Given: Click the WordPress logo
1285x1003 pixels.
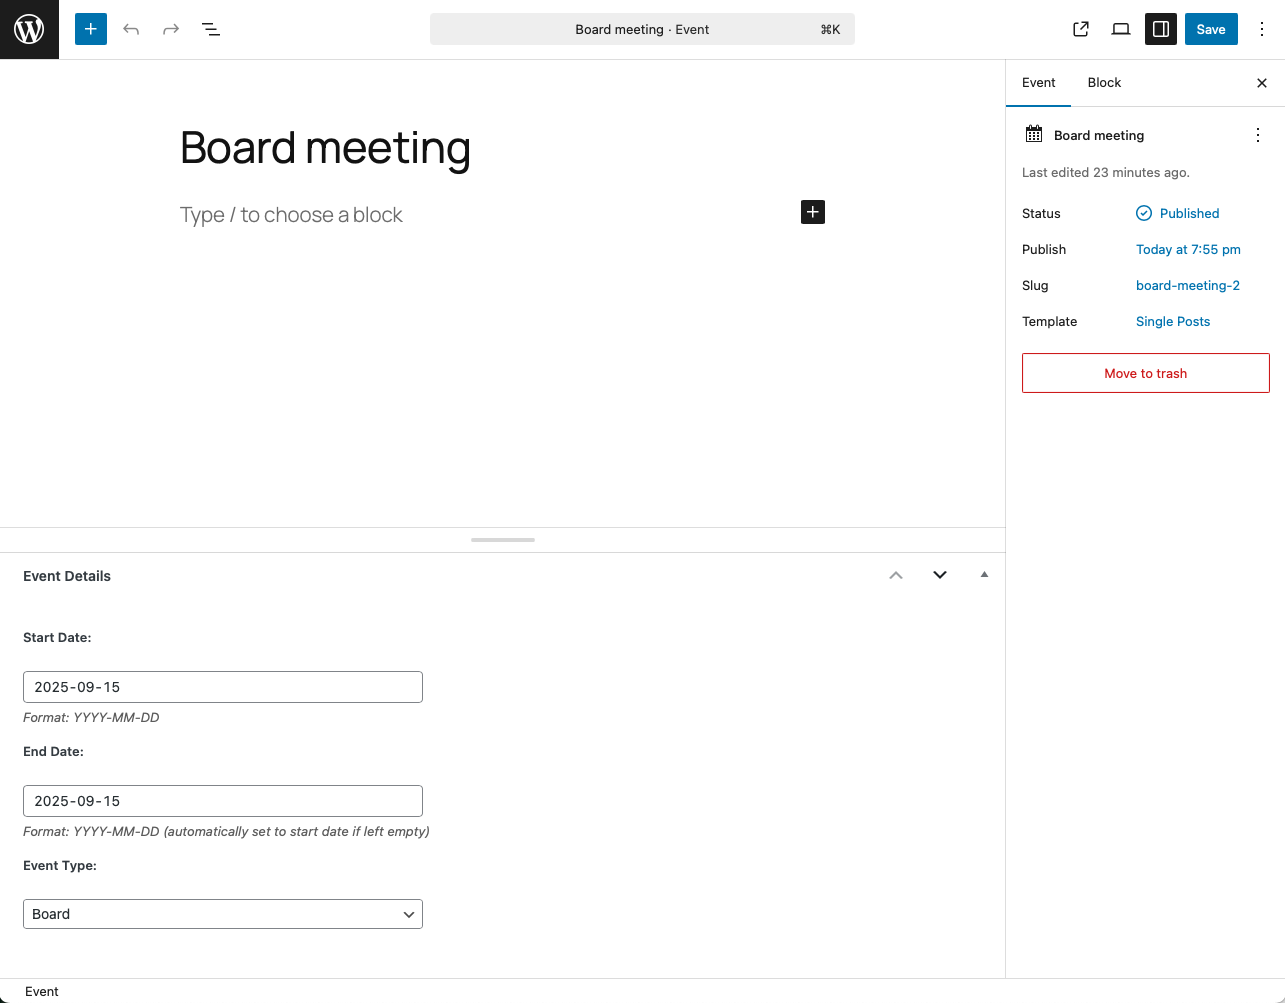Looking at the screenshot, I should tap(28, 29).
